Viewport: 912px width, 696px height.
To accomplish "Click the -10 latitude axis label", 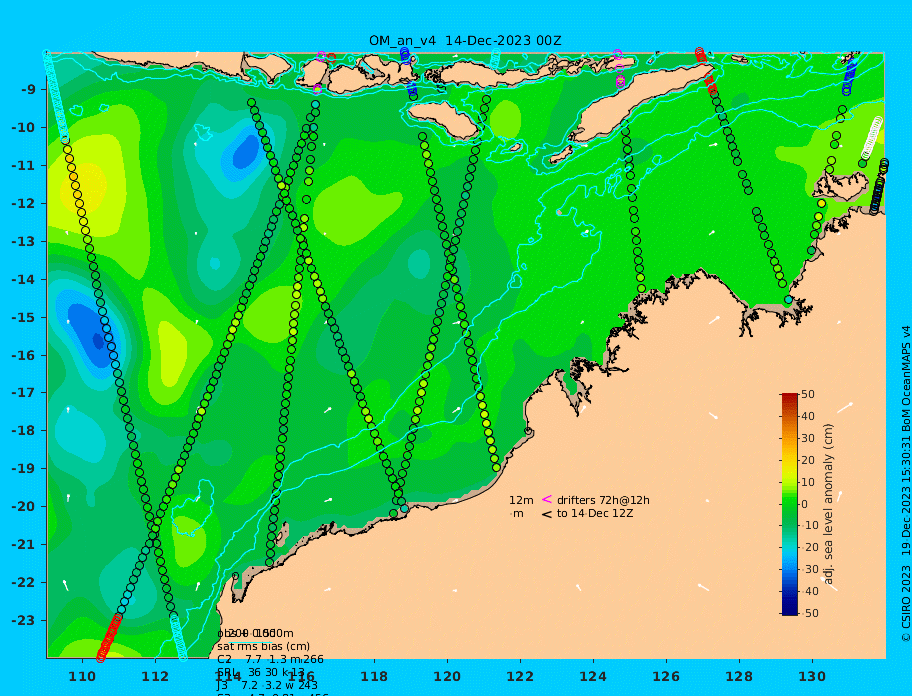I will (x=23, y=127).
